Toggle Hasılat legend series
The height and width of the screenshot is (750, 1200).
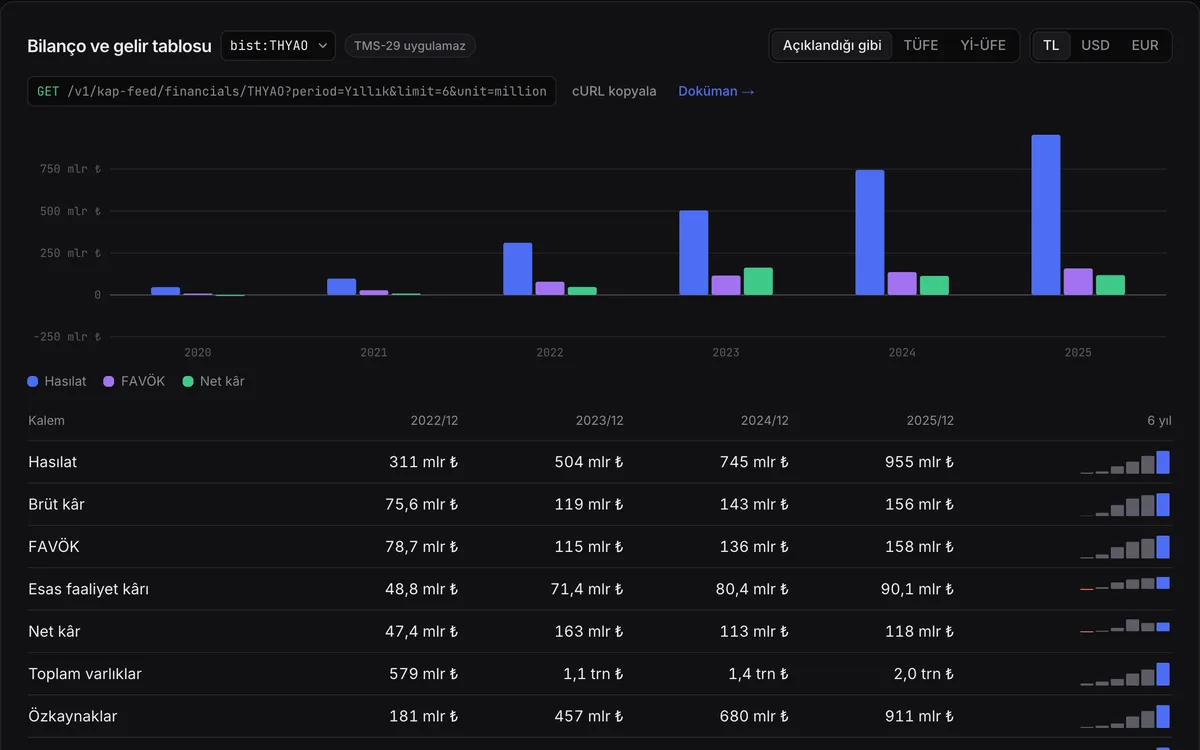57,381
